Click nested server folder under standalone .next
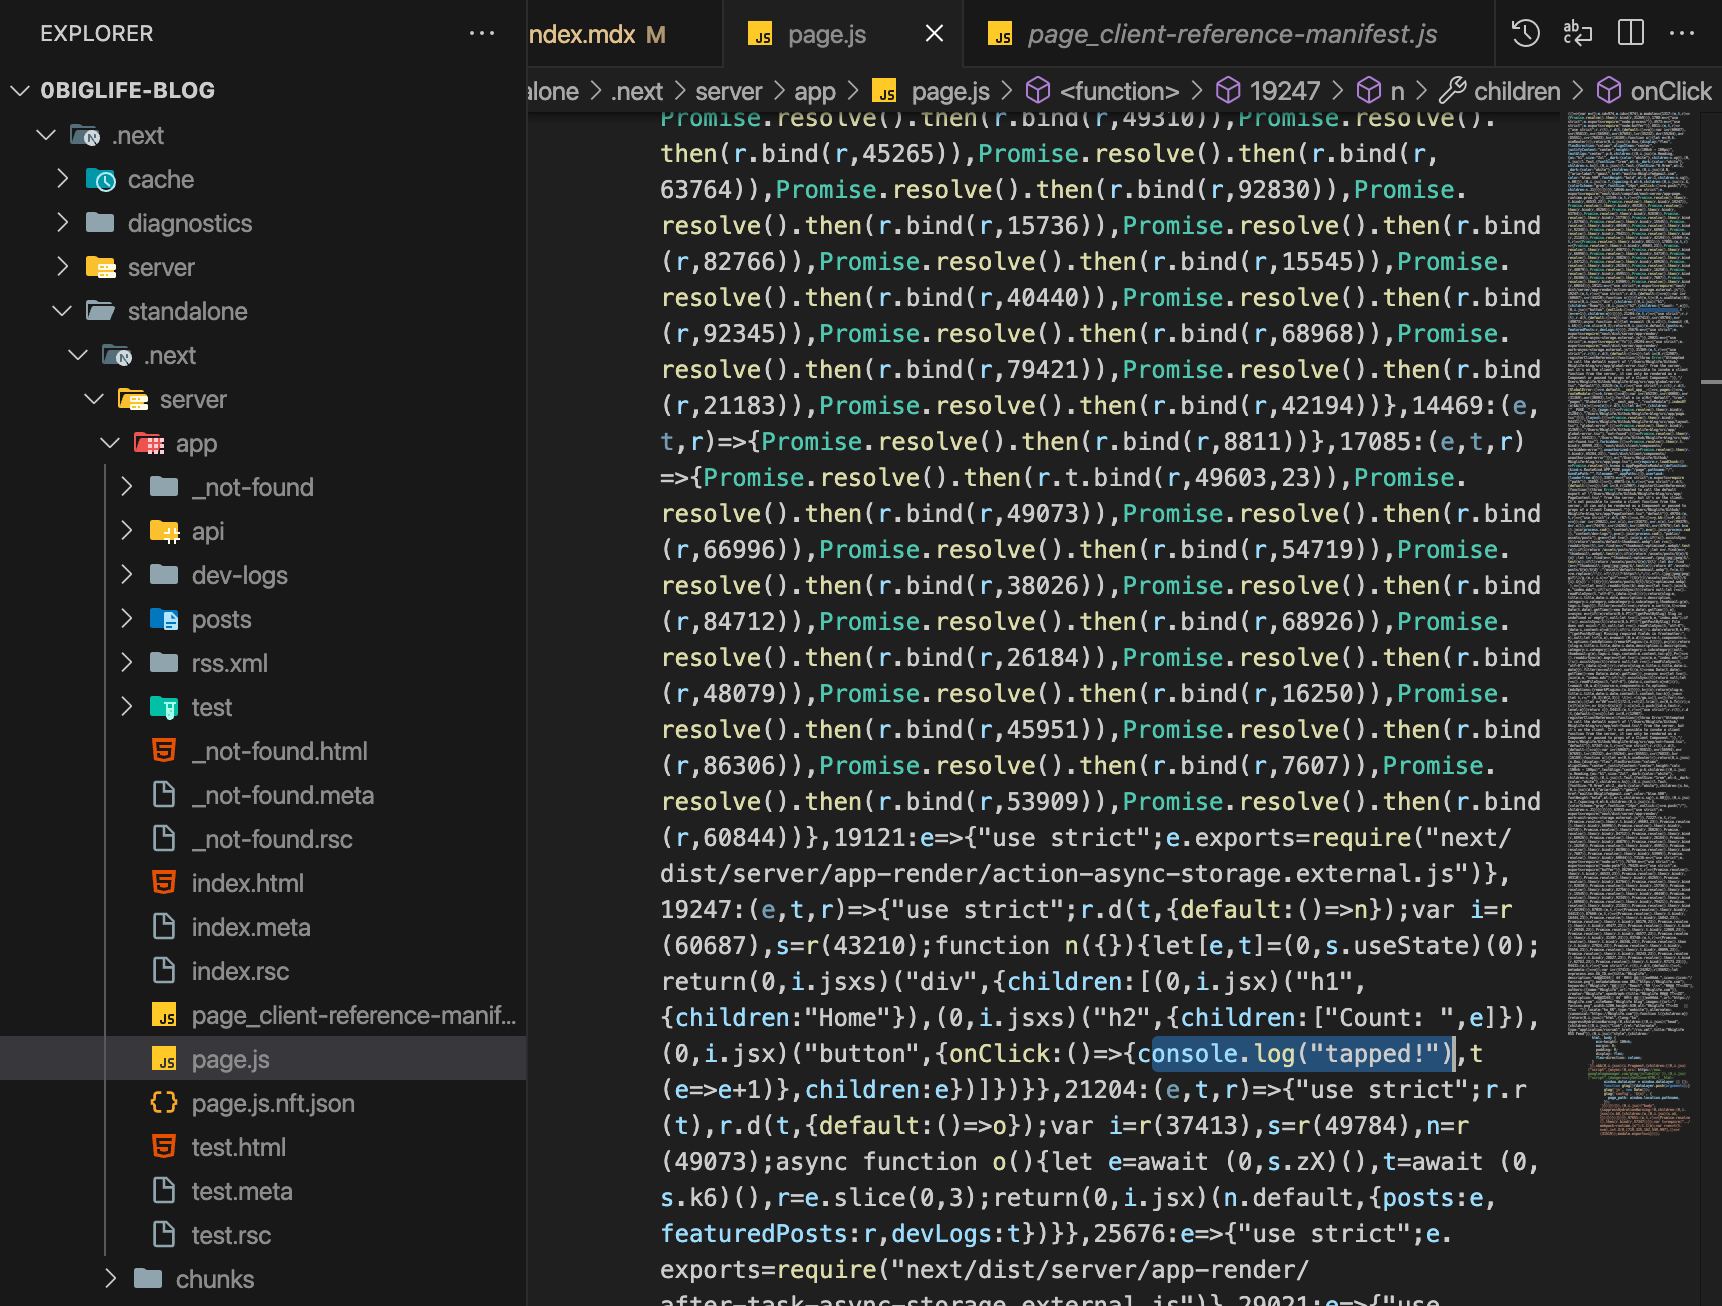Viewport: 1722px width, 1306px height. [193, 399]
